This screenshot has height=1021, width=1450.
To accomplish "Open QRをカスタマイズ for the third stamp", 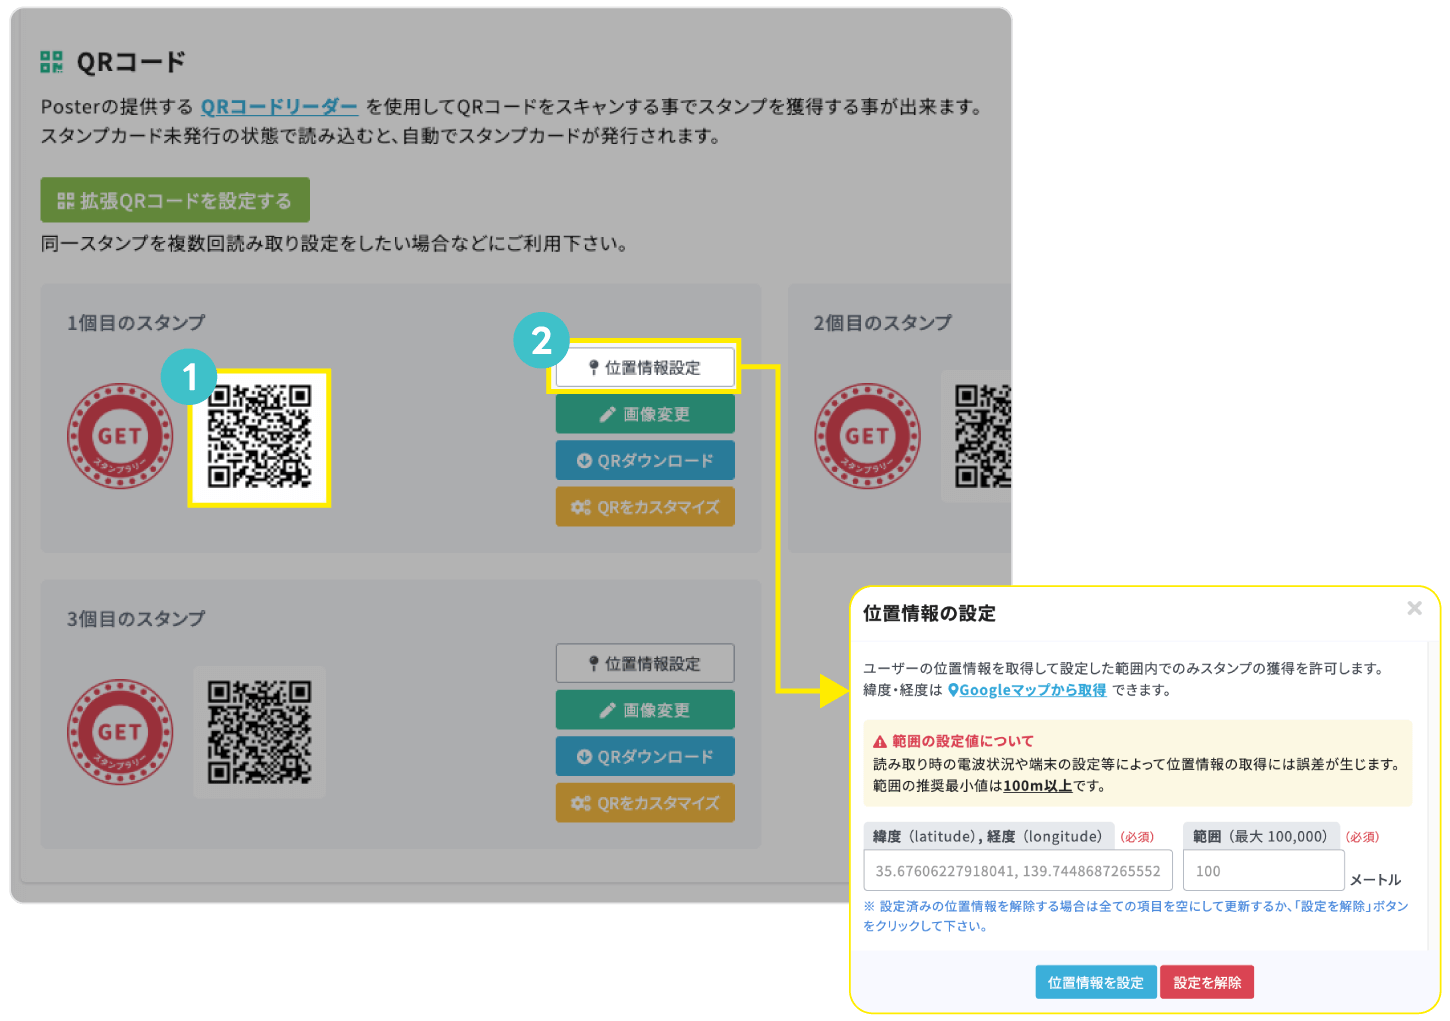I will tap(645, 803).
